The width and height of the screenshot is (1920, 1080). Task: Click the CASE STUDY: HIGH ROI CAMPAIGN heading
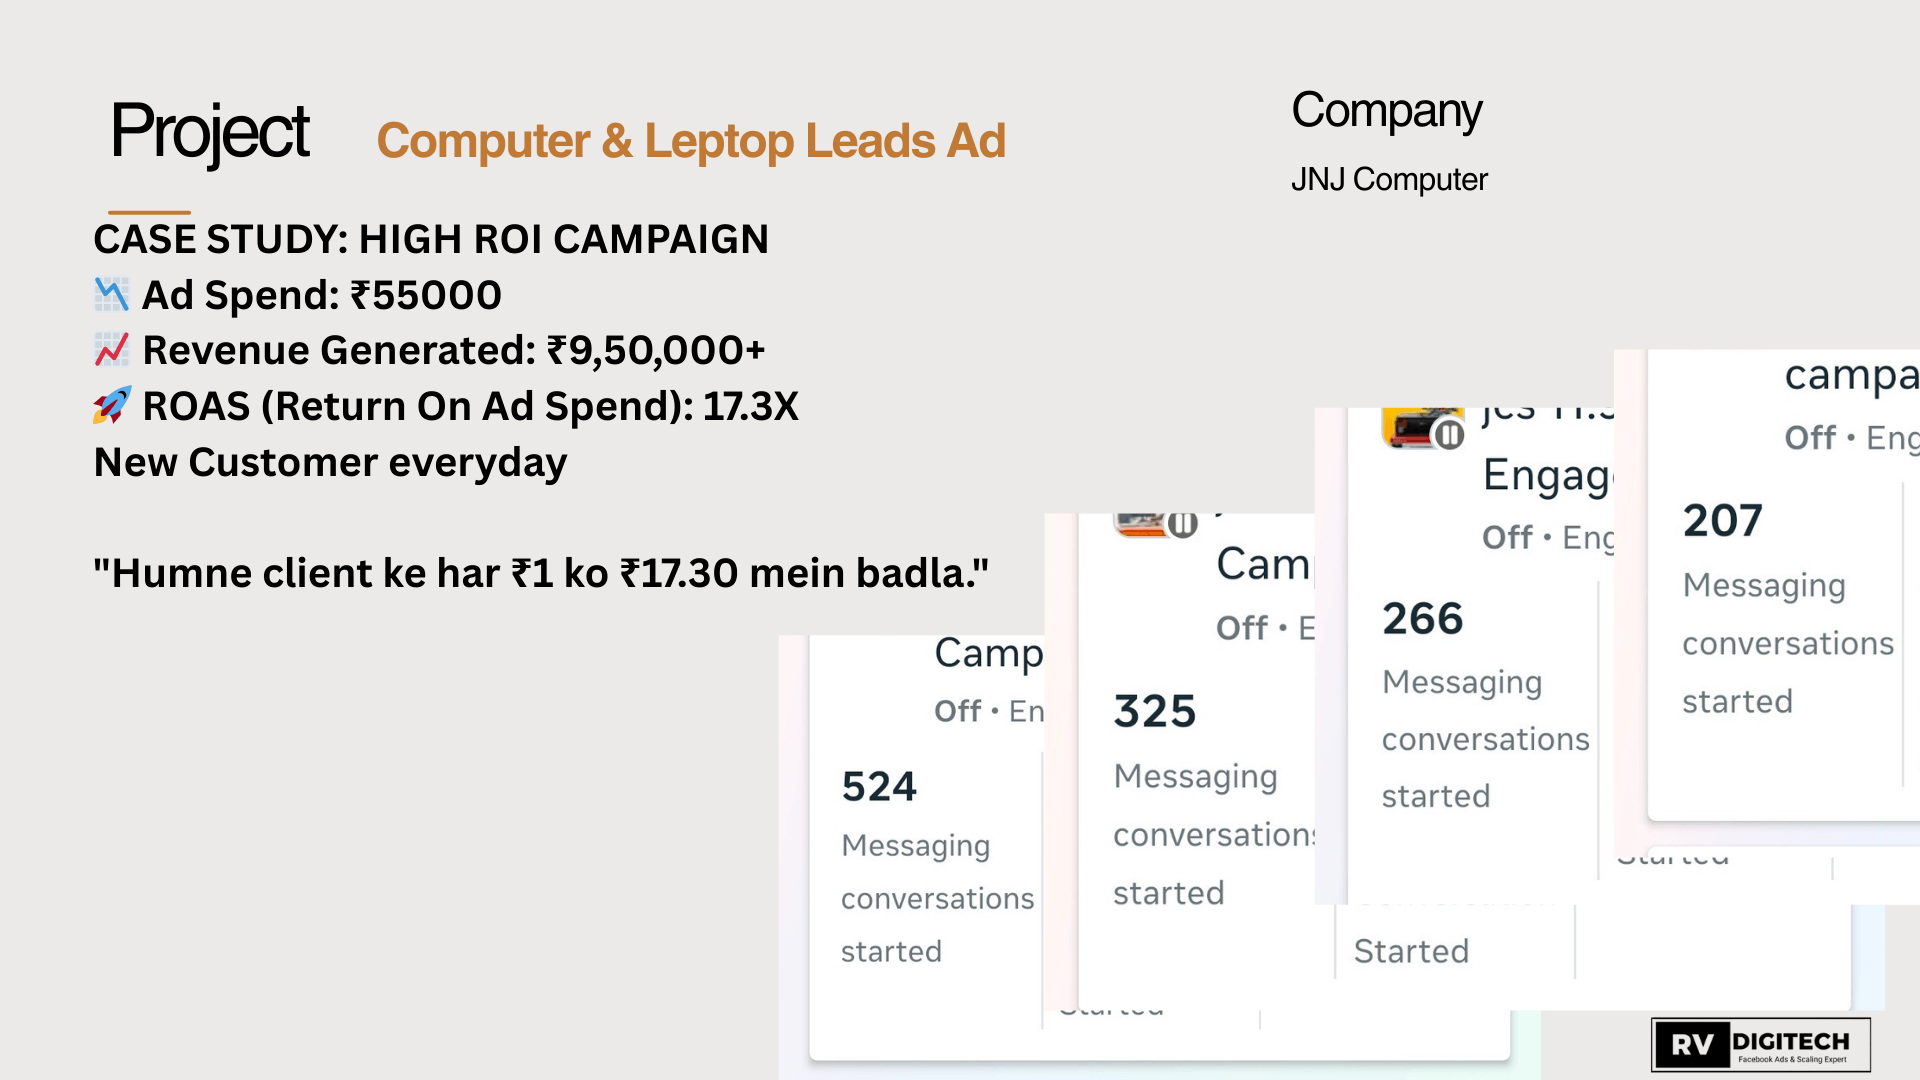click(x=431, y=240)
